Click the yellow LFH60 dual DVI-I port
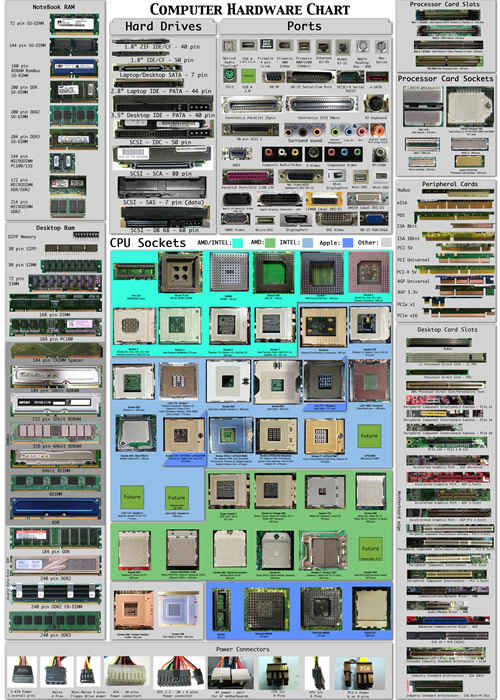This screenshot has width=500, height=700. coord(324,199)
